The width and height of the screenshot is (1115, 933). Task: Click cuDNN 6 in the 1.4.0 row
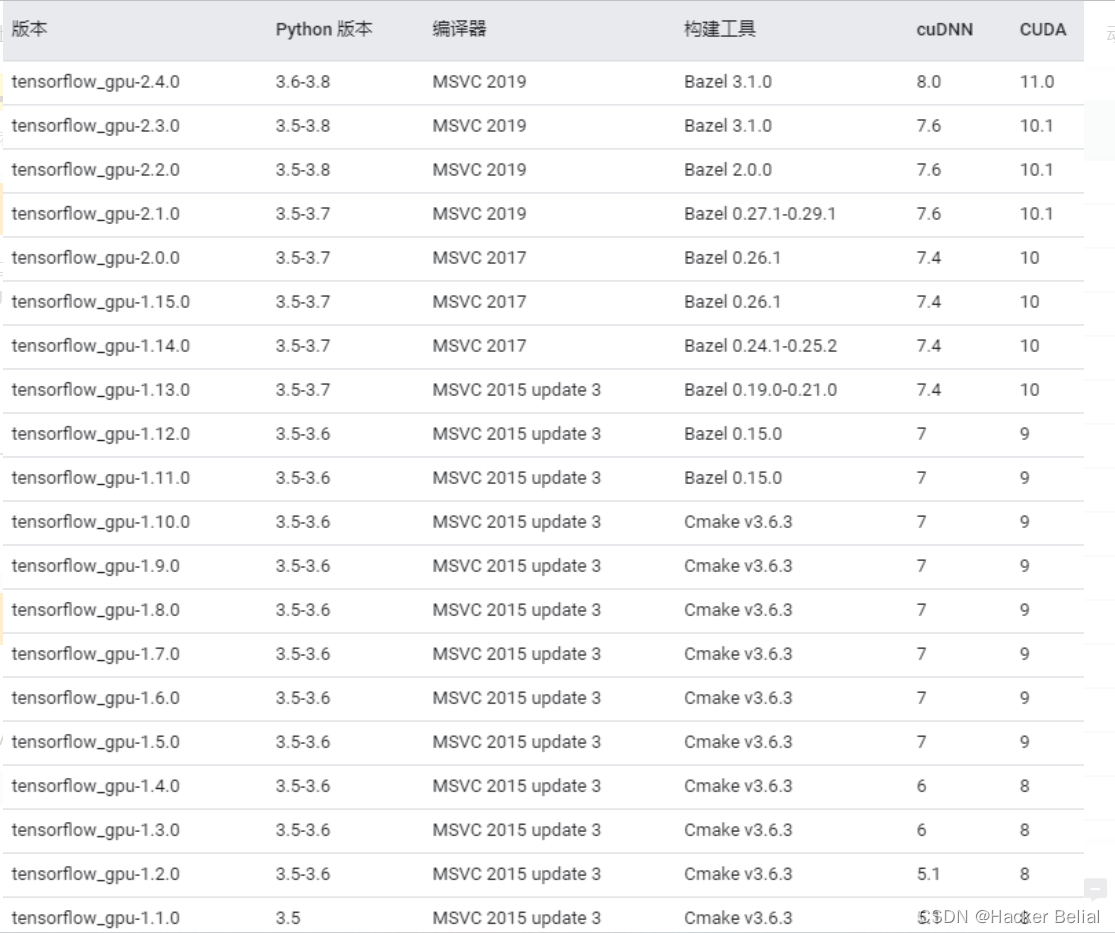coord(922,787)
